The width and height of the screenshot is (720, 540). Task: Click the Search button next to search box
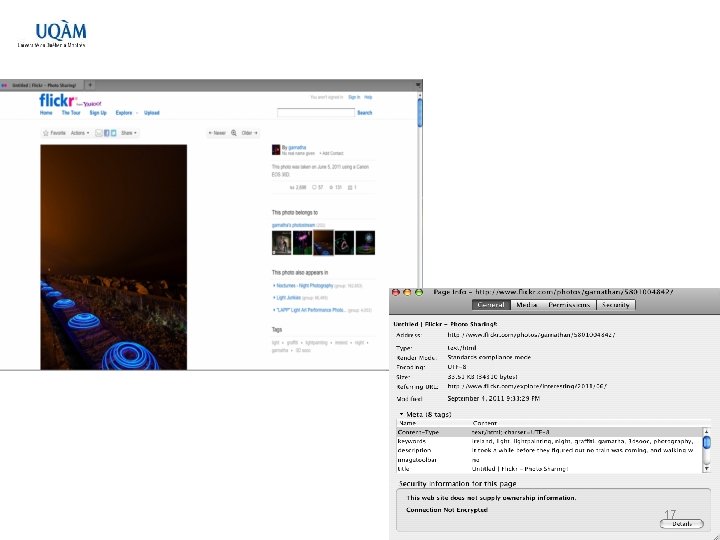point(365,112)
